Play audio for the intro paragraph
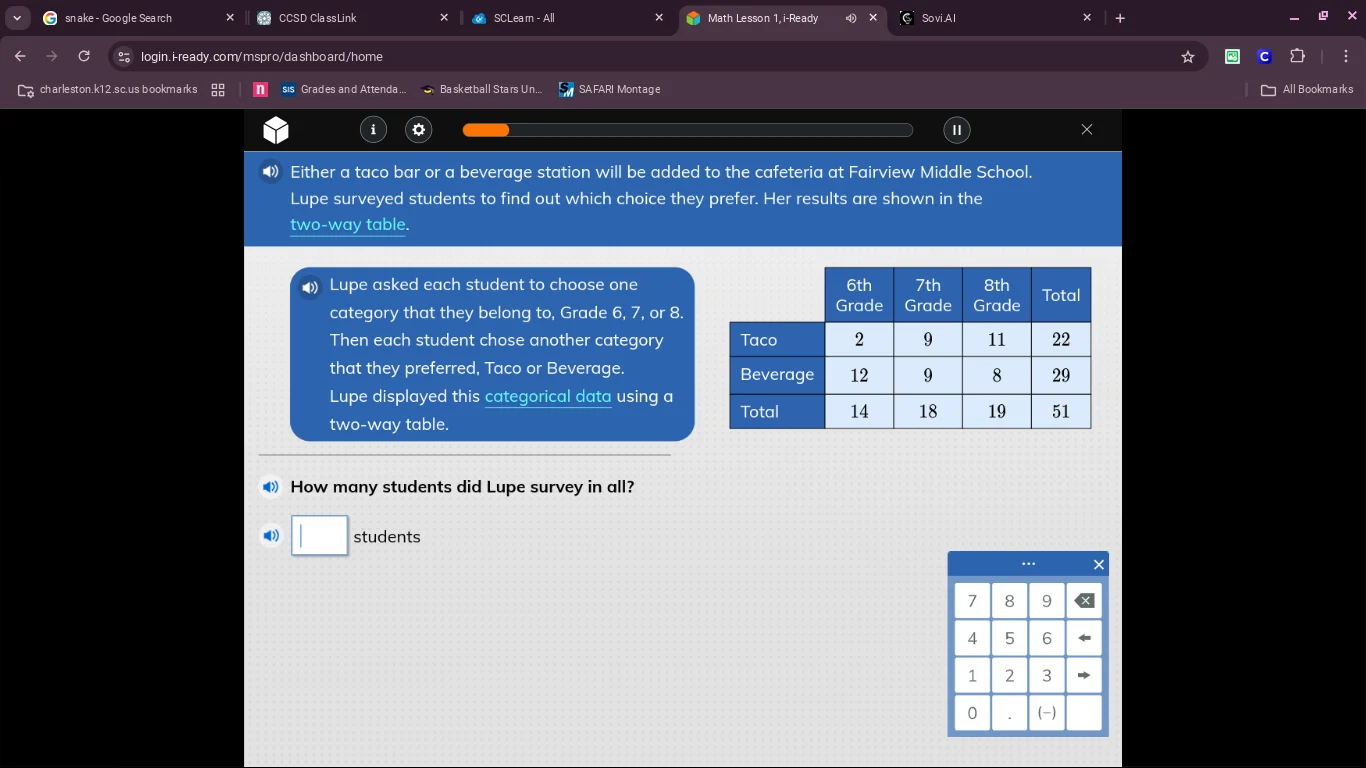Screen dimensions: 1366x768 click(x=270, y=172)
